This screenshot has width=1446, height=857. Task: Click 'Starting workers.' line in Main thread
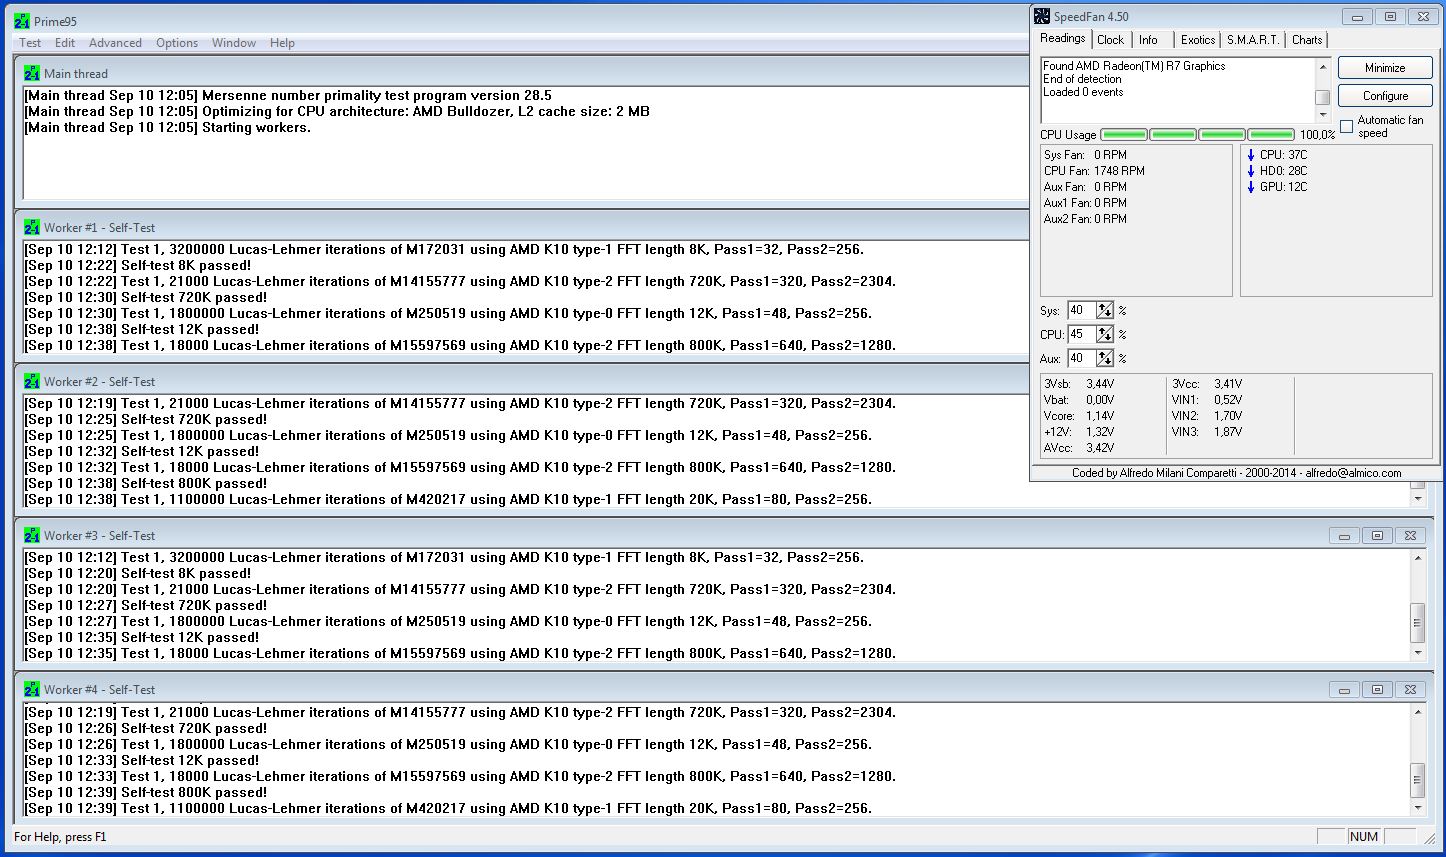(167, 127)
